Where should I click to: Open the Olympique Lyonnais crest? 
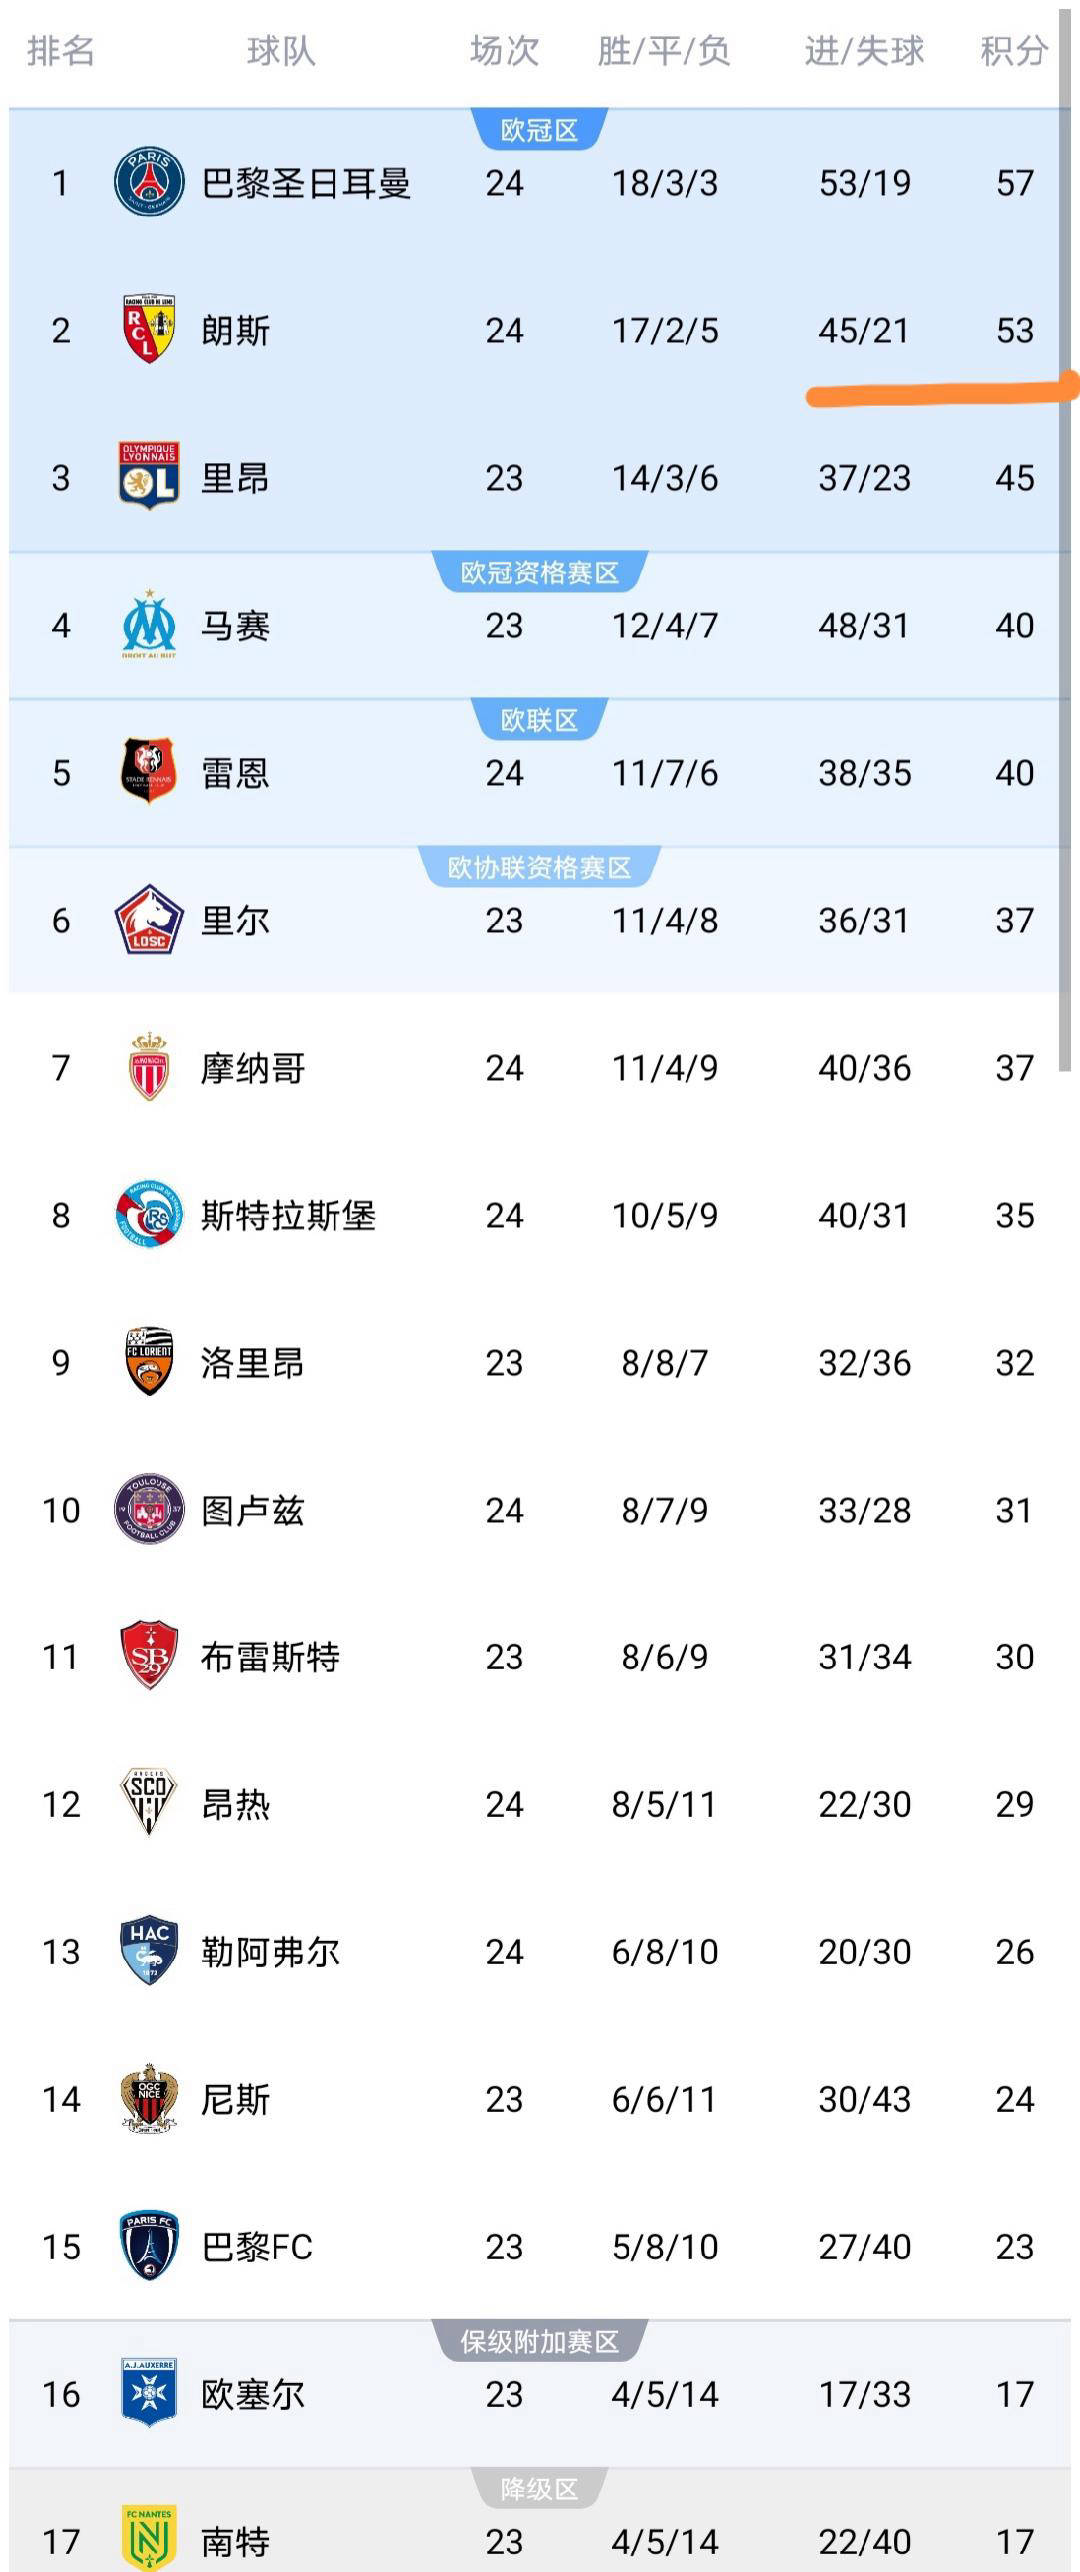(x=149, y=477)
